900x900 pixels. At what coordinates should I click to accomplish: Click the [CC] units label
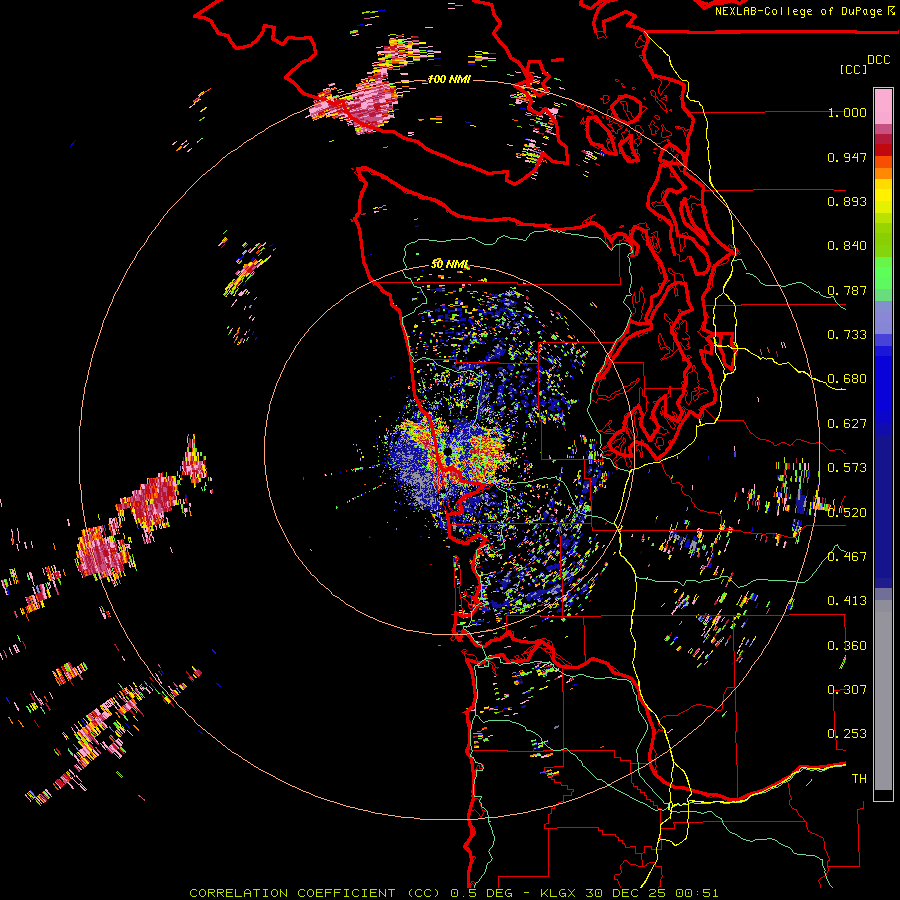tap(853, 69)
